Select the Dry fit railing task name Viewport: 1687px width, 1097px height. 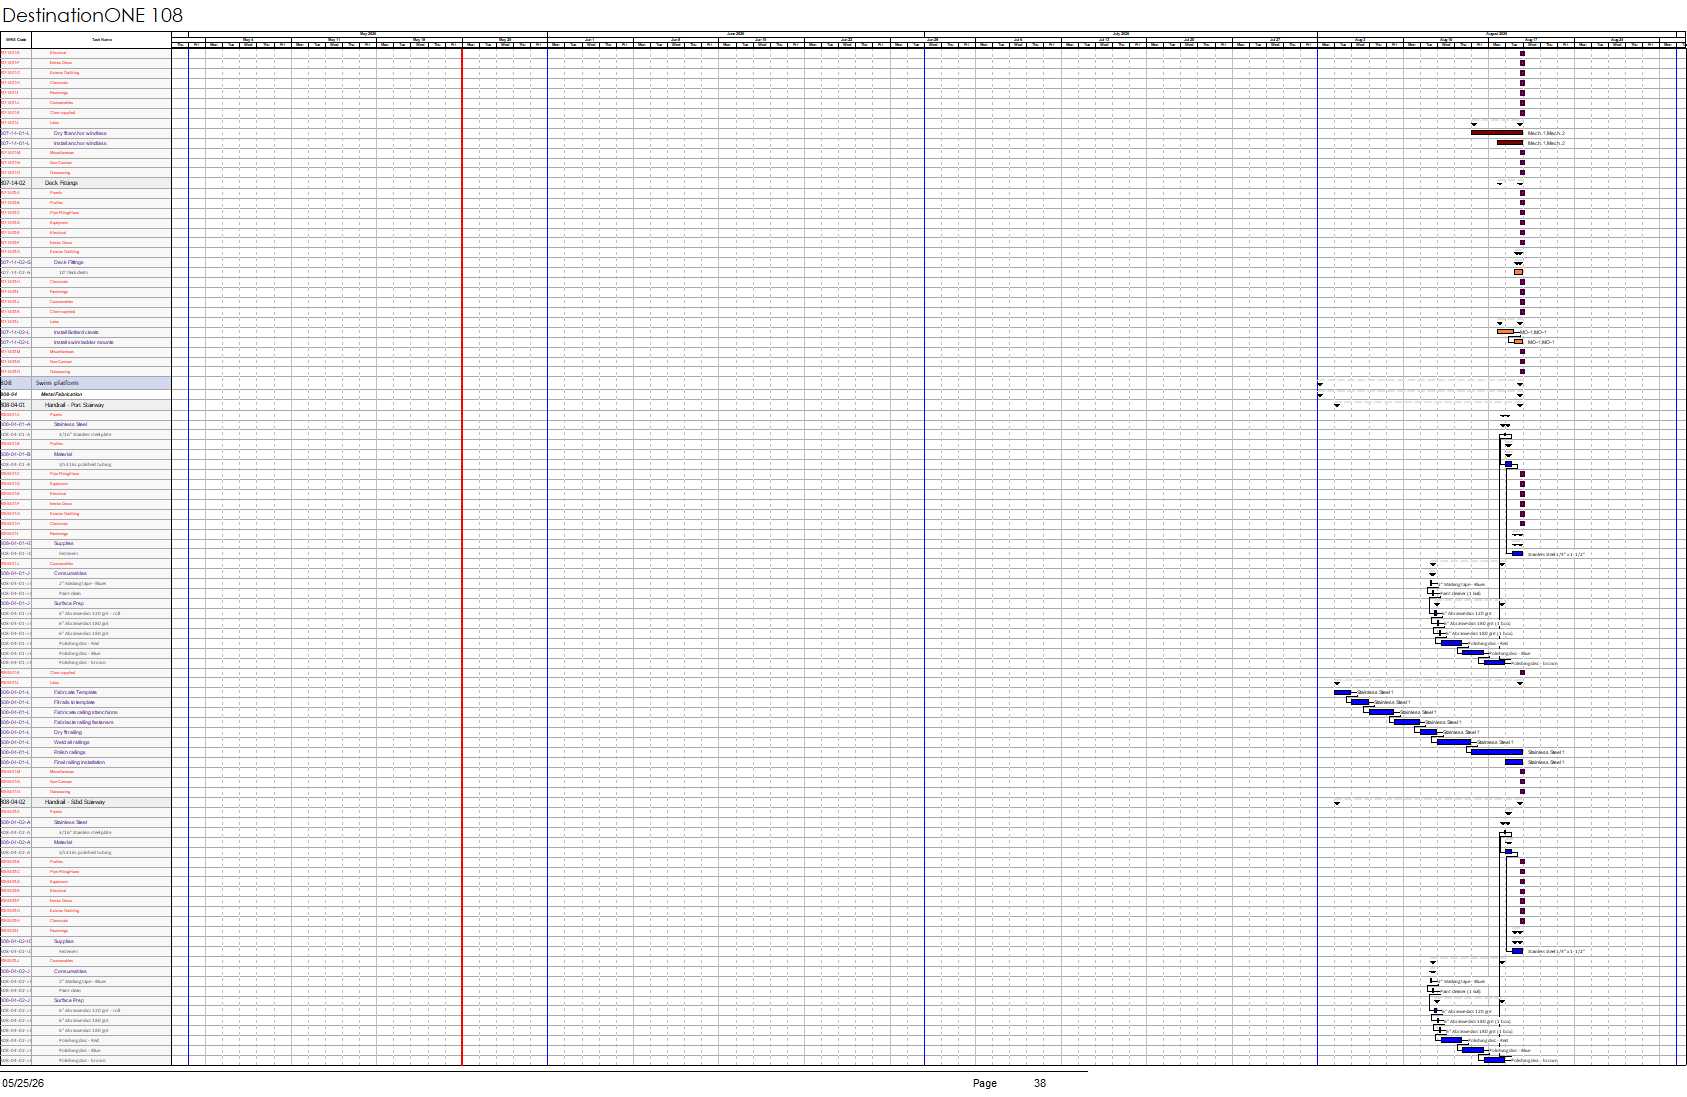pos(68,732)
